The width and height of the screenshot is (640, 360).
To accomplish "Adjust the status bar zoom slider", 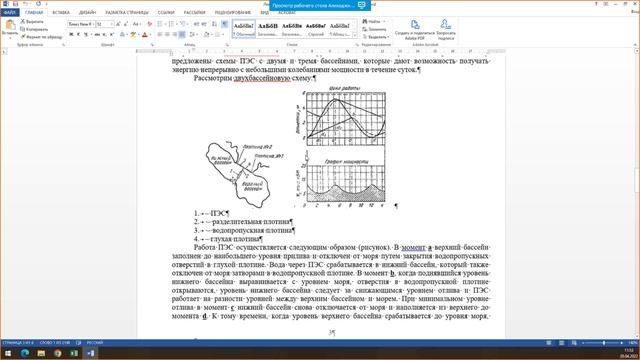I will pos(604,343).
